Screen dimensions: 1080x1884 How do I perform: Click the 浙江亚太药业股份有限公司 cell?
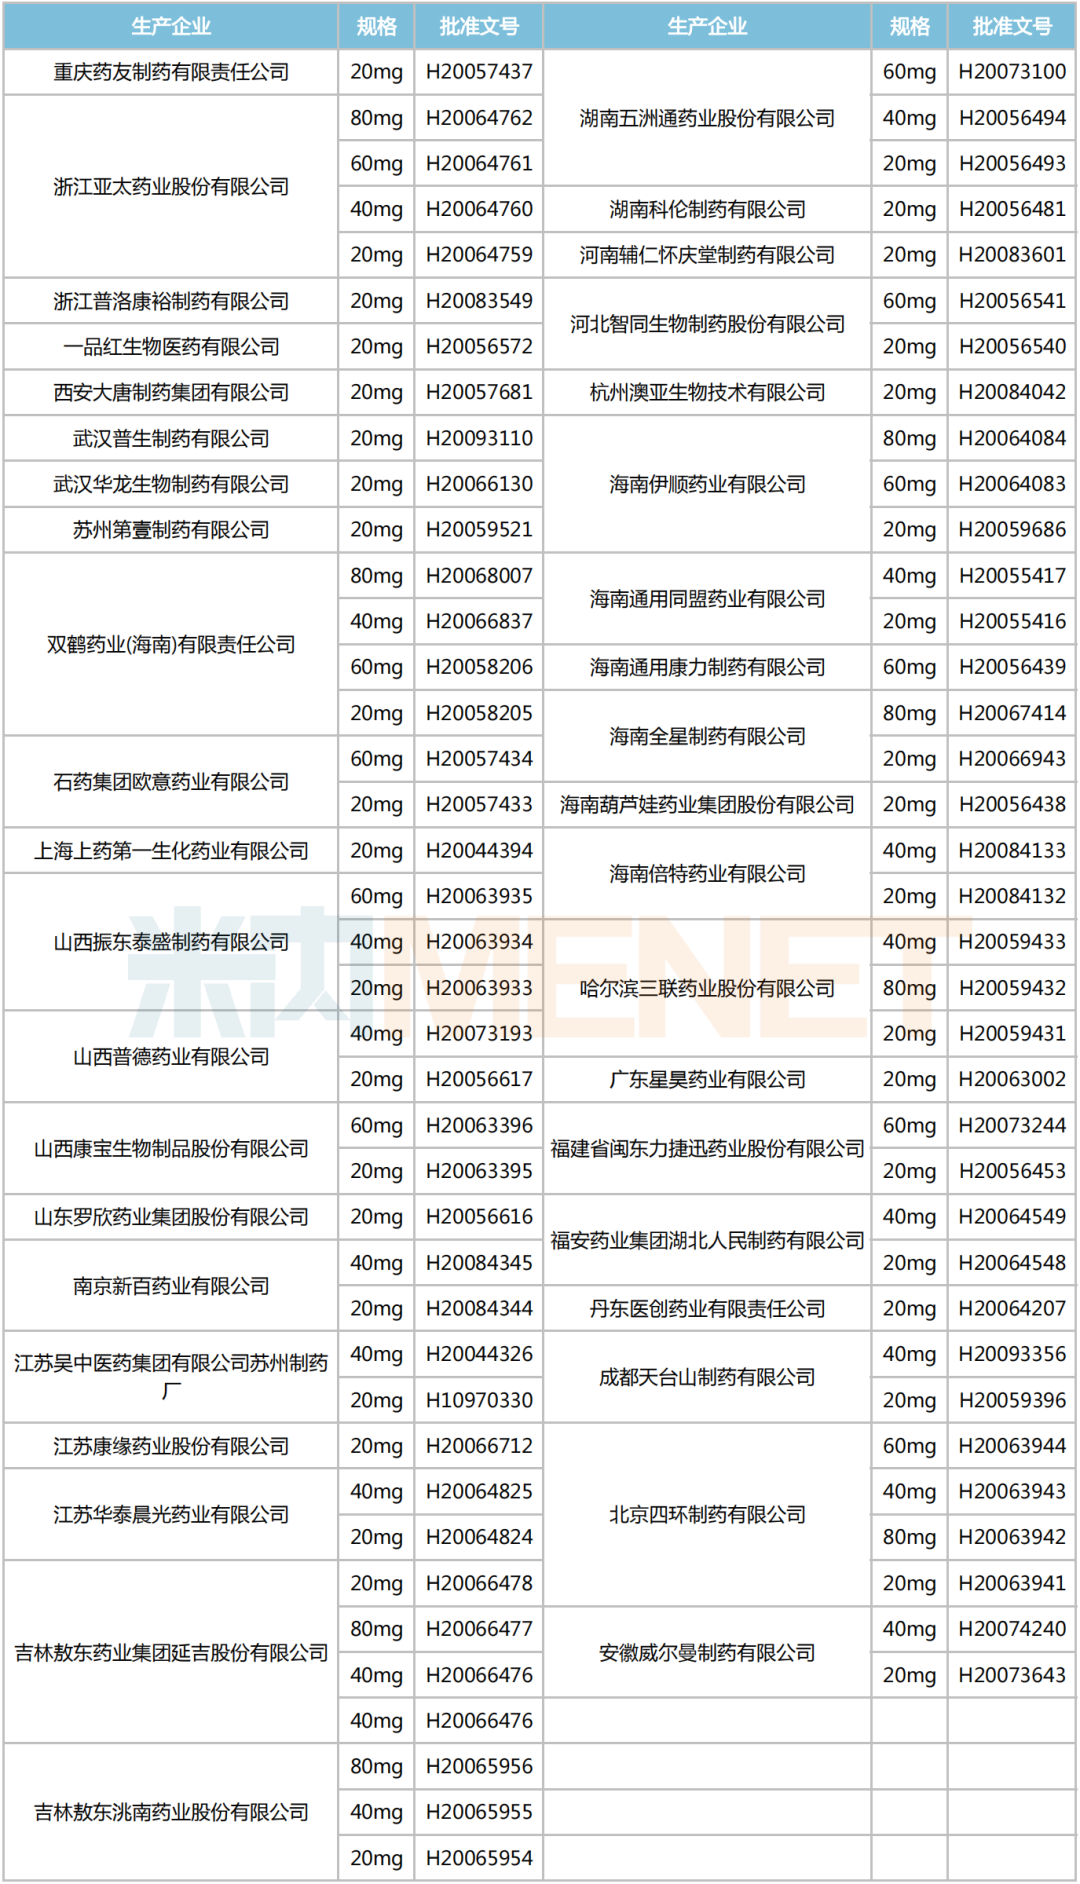[x=171, y=187]
